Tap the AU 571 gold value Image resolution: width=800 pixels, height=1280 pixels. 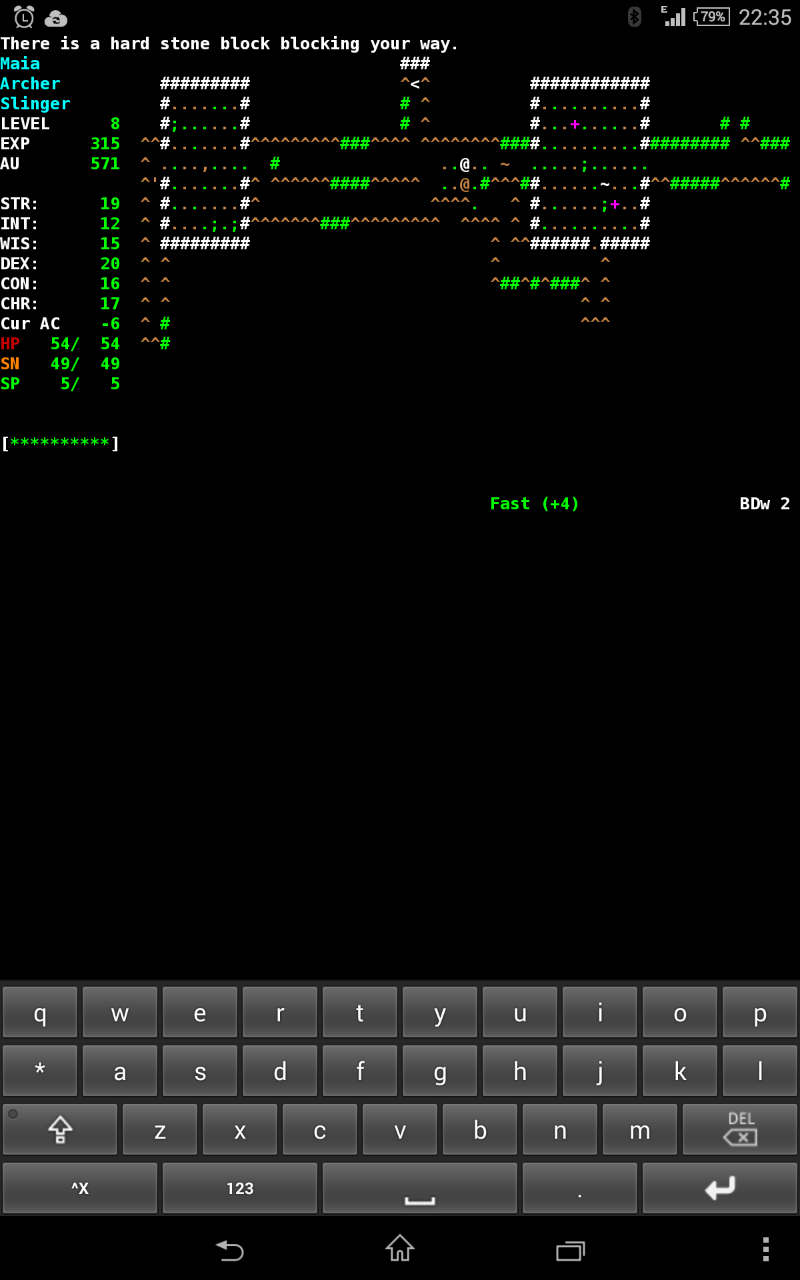point(60,164)
